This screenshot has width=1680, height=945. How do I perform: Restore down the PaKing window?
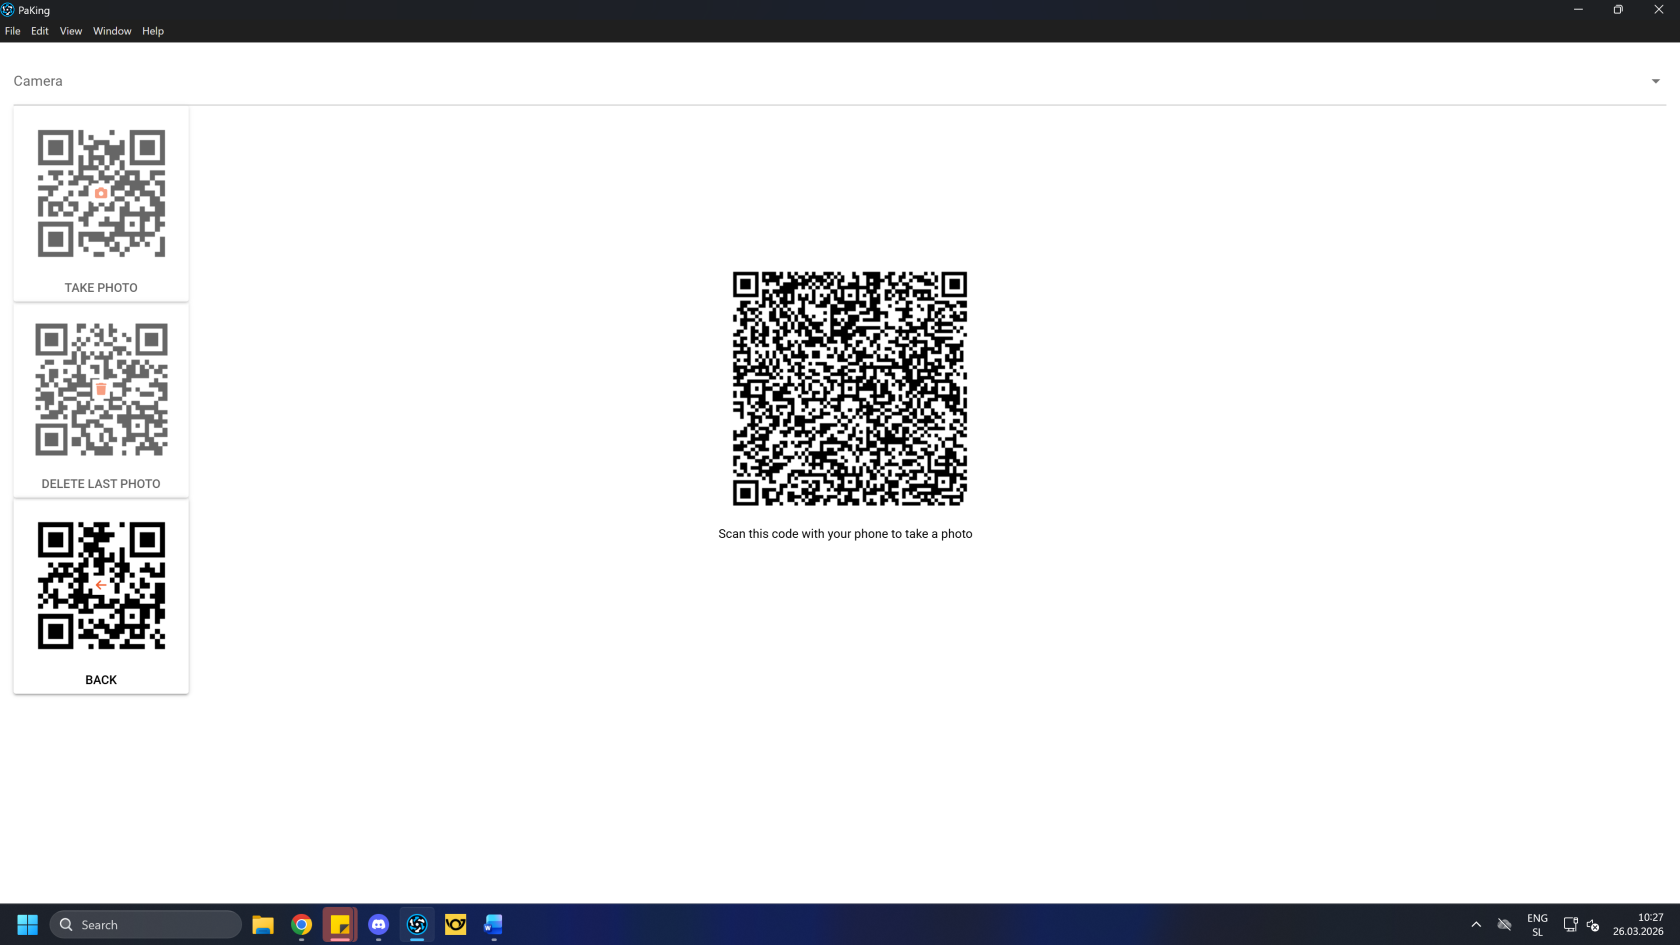point(1618,10)
